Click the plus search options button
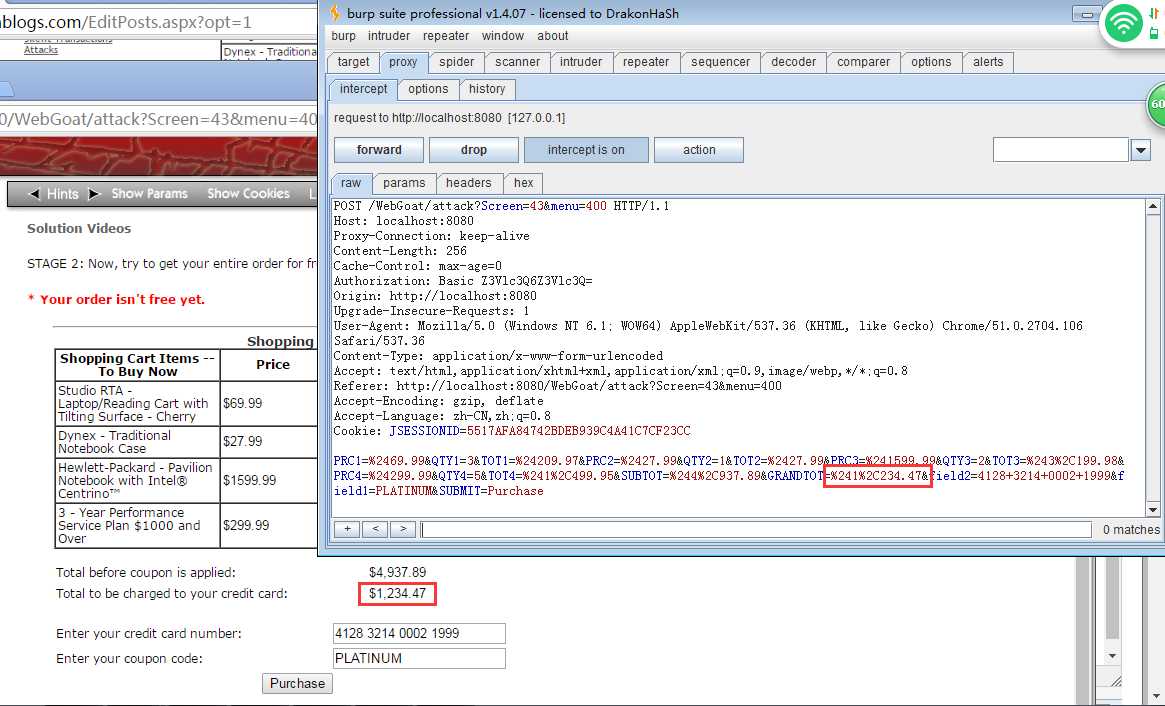The width and height of the screenshot is (1165, 706). click(x=347, y=529)
